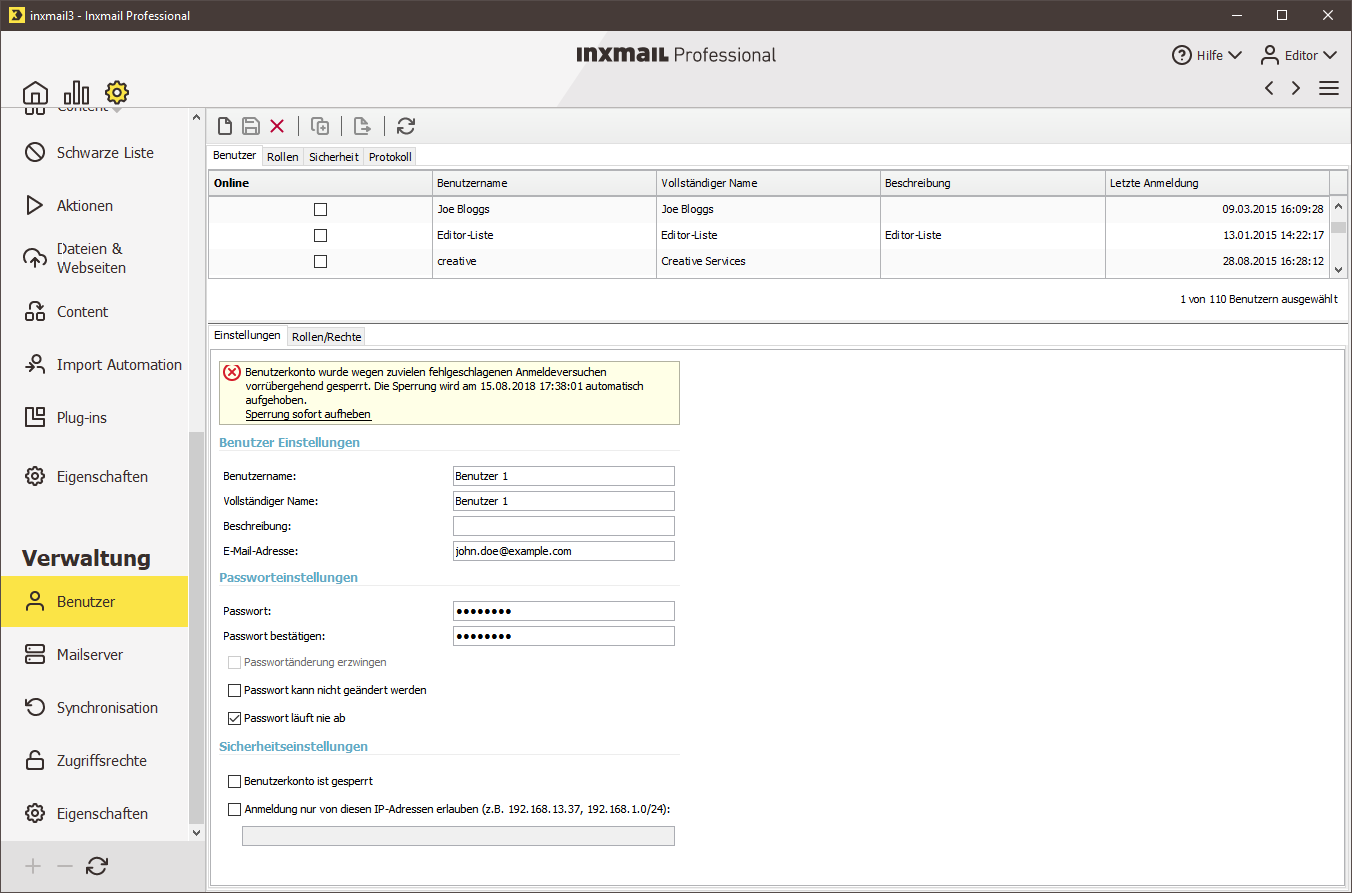Click sidebar scrollbar up arrow
The width and height of the screenshot is (1352, 893).
(196, 118)
